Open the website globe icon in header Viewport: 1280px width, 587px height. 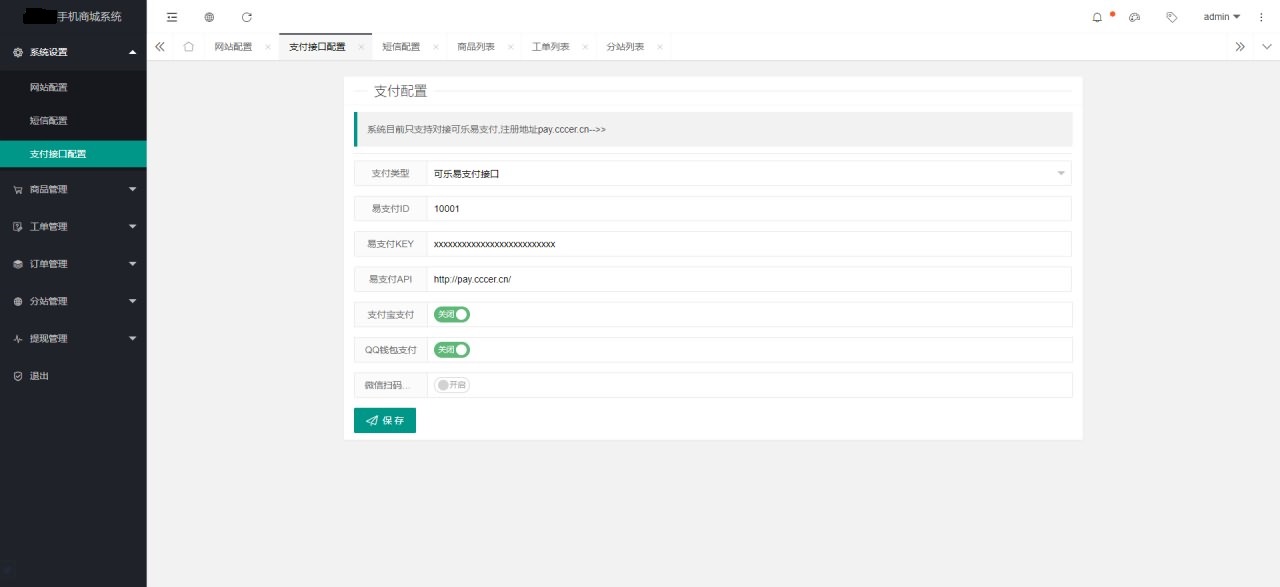tap(209, 17)
